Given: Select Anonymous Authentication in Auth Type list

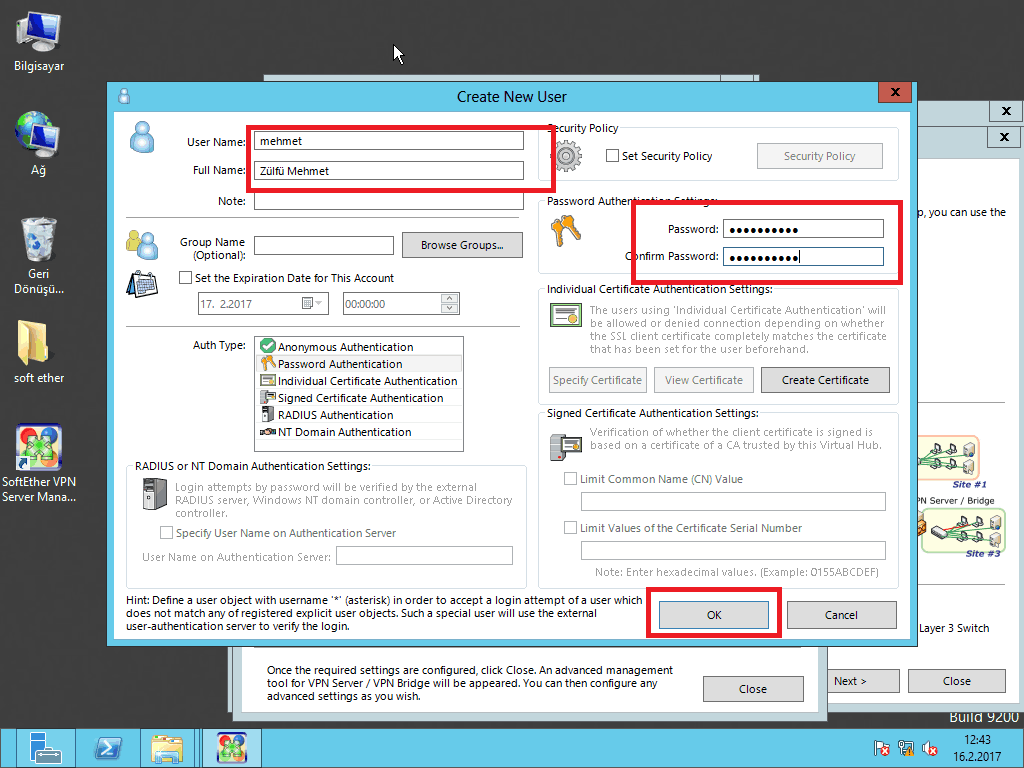Looking at the screenshot, I should click(345, 347).
